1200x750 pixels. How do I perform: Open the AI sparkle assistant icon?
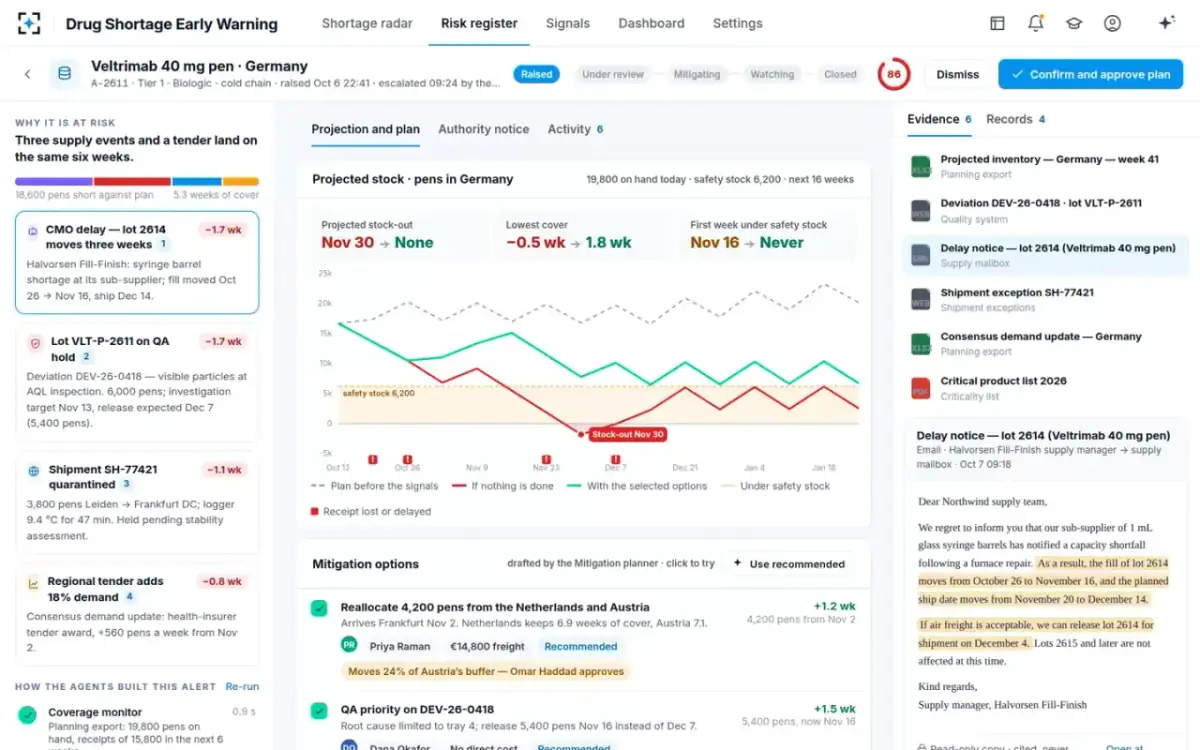[1166, 23]
